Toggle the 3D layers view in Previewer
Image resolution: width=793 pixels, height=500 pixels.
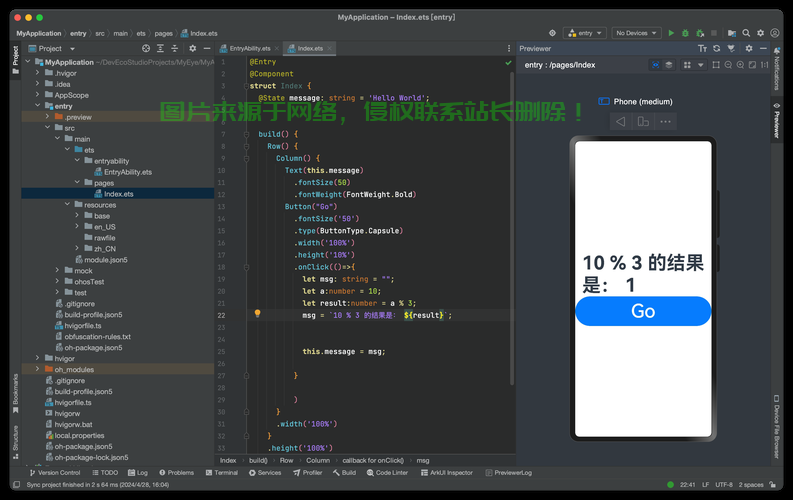tap(670, 65)
